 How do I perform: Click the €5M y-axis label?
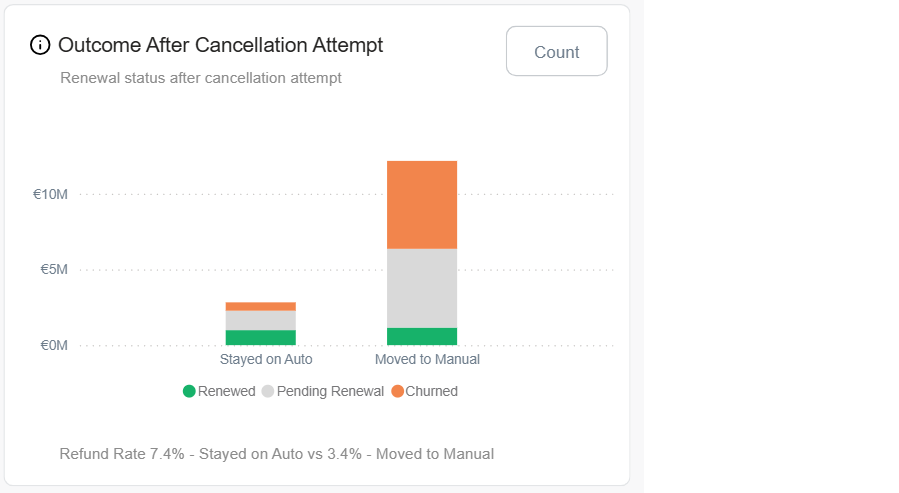(x=53, y=270)
